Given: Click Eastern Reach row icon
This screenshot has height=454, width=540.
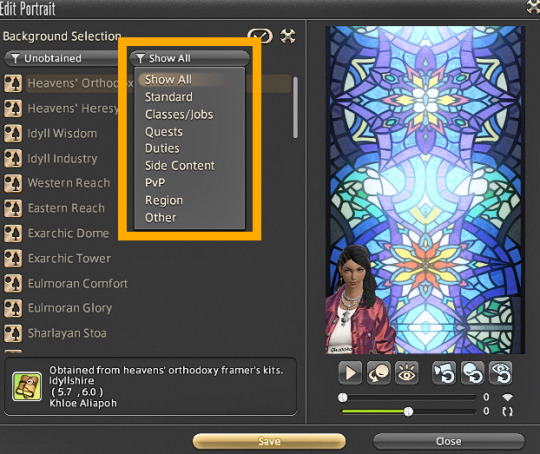Looking at the screenshot, I should [13, 208].
